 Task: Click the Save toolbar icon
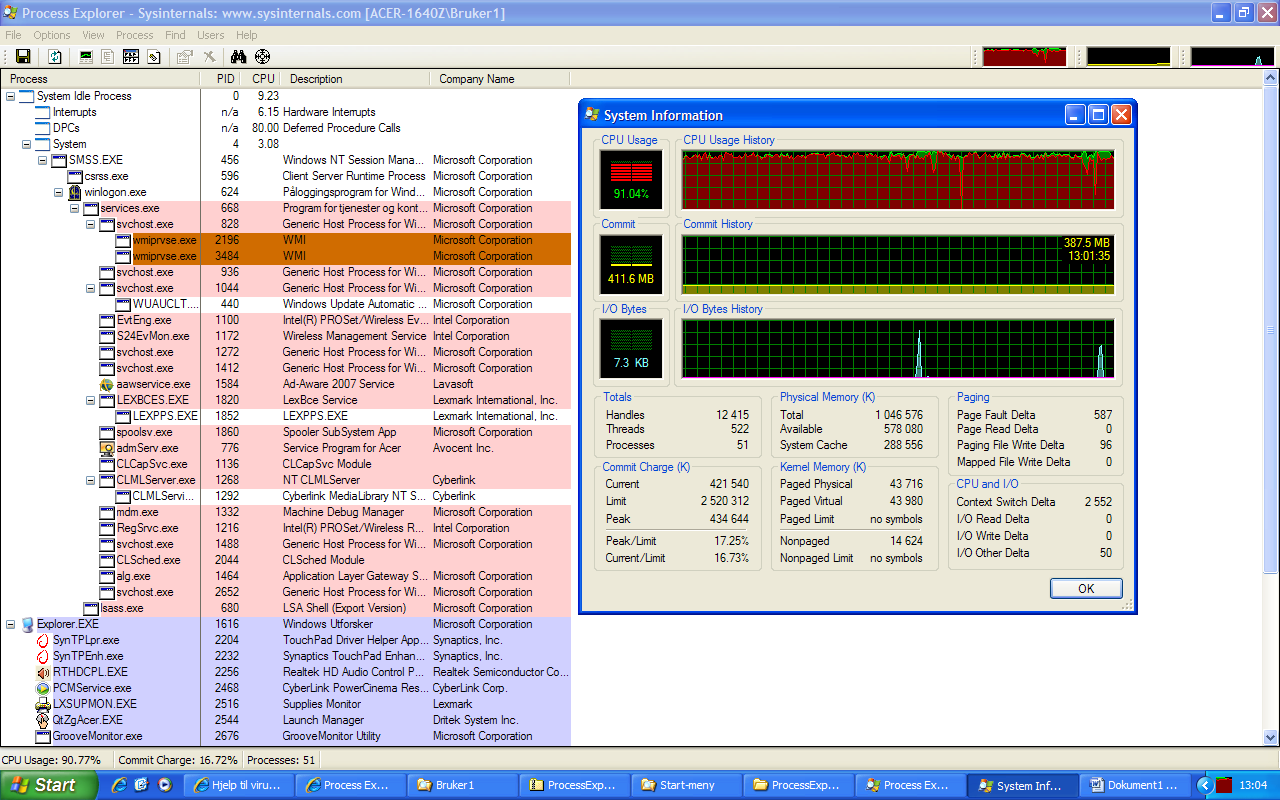[x=22, y=57]
